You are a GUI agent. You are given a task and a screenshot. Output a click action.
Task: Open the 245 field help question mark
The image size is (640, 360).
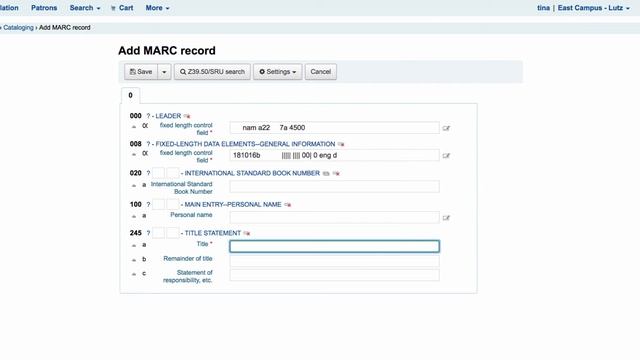coord(148,233)
